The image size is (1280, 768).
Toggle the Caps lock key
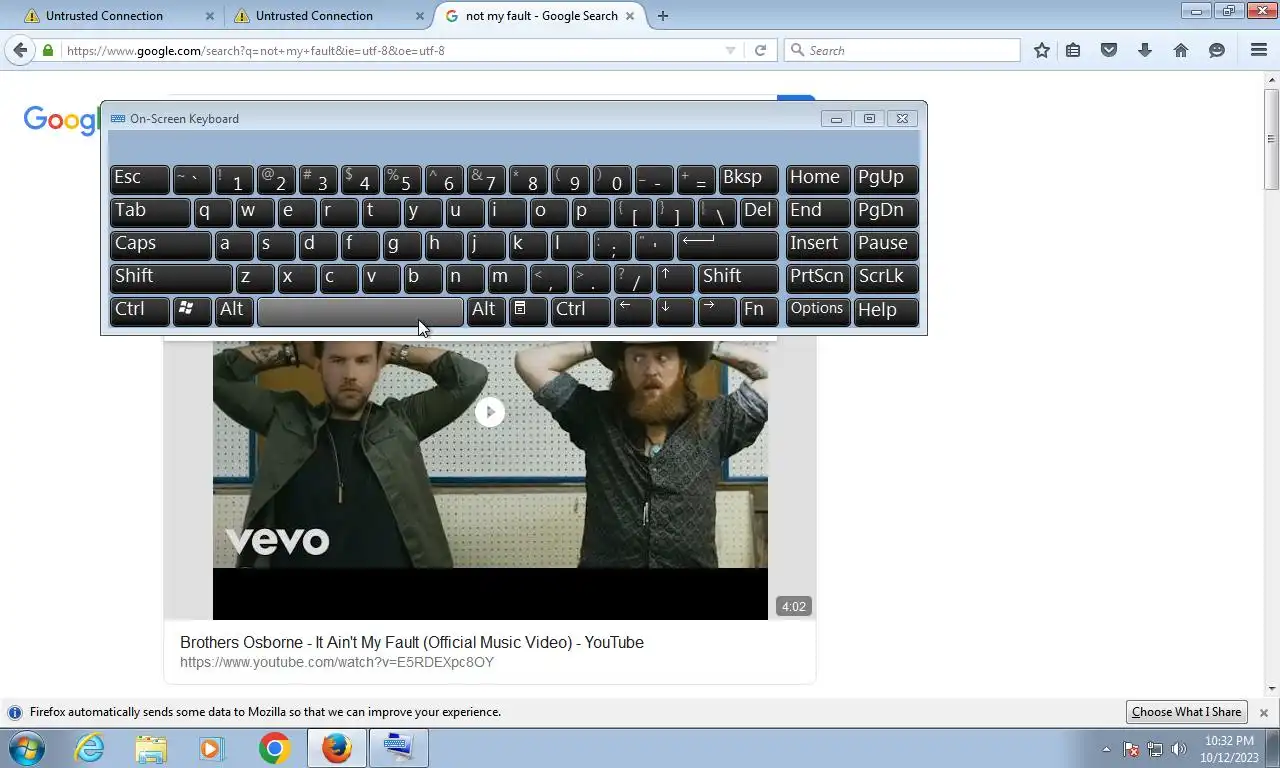tap(160, 244)
